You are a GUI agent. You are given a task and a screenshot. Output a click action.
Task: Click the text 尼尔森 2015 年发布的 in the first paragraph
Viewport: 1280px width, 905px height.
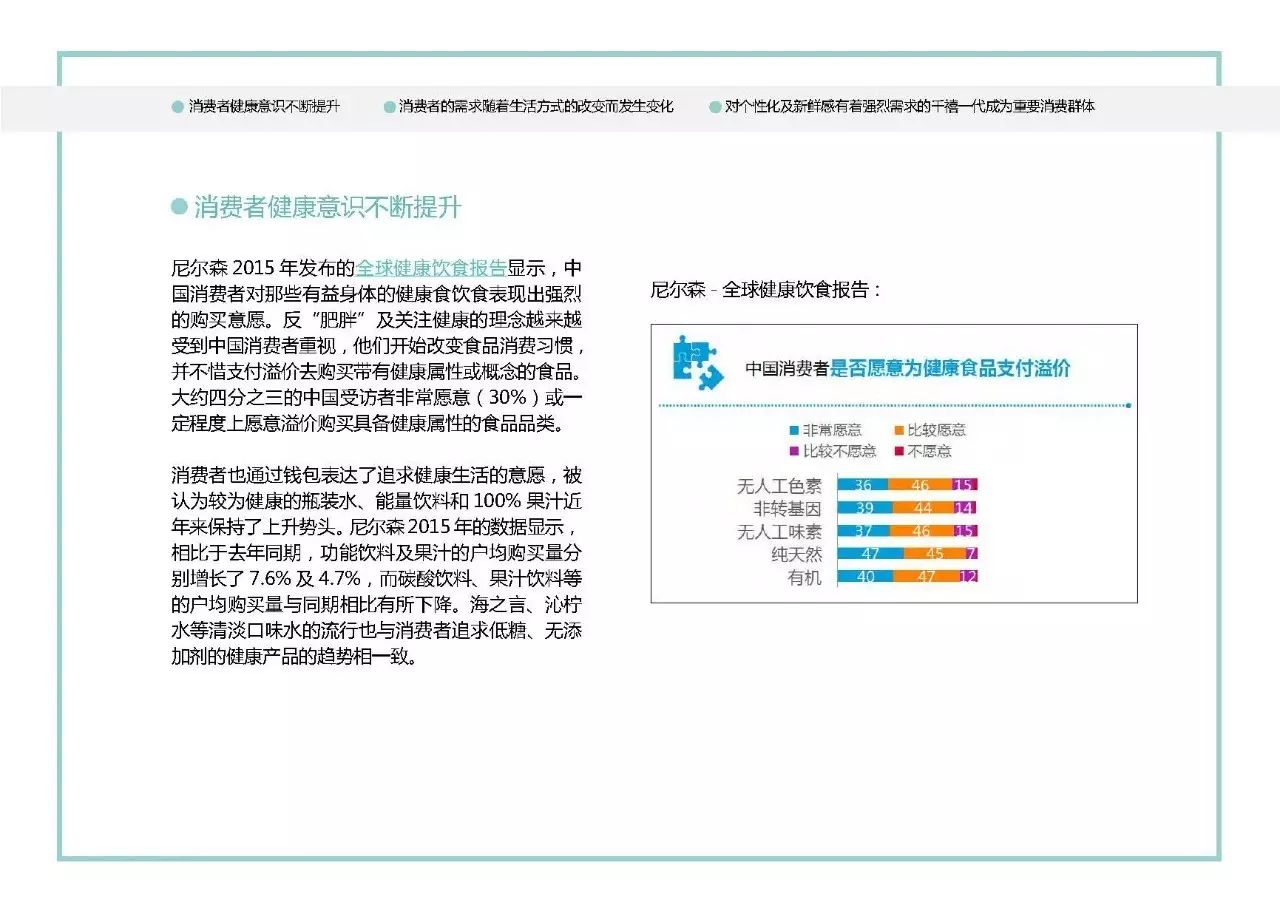tap(264, 269)
